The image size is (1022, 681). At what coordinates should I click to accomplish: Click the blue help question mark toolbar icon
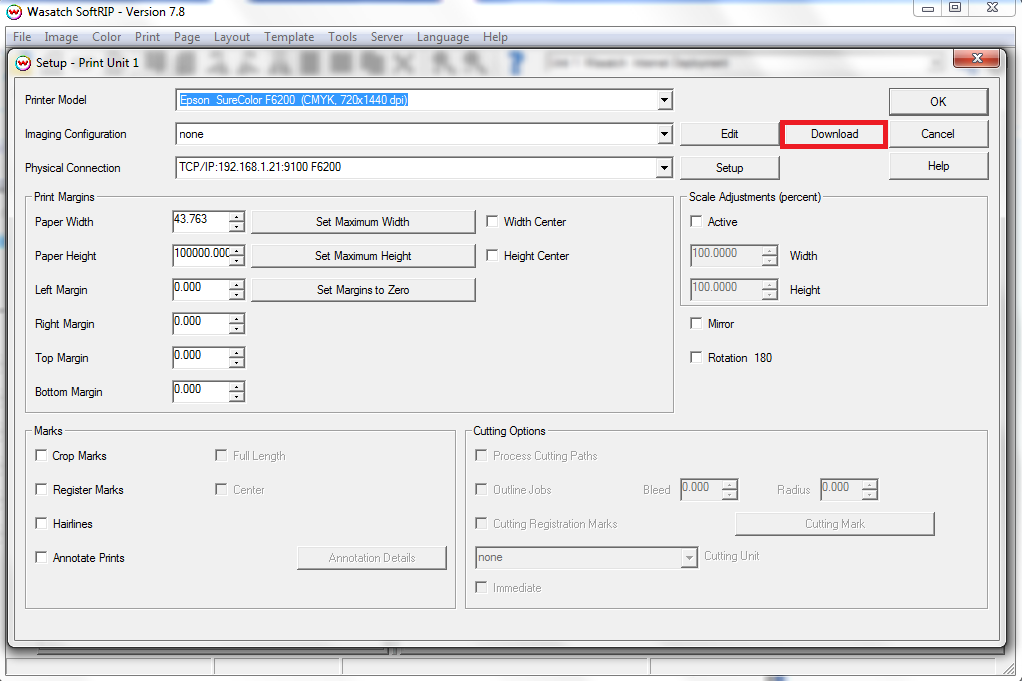coord(516,63)
